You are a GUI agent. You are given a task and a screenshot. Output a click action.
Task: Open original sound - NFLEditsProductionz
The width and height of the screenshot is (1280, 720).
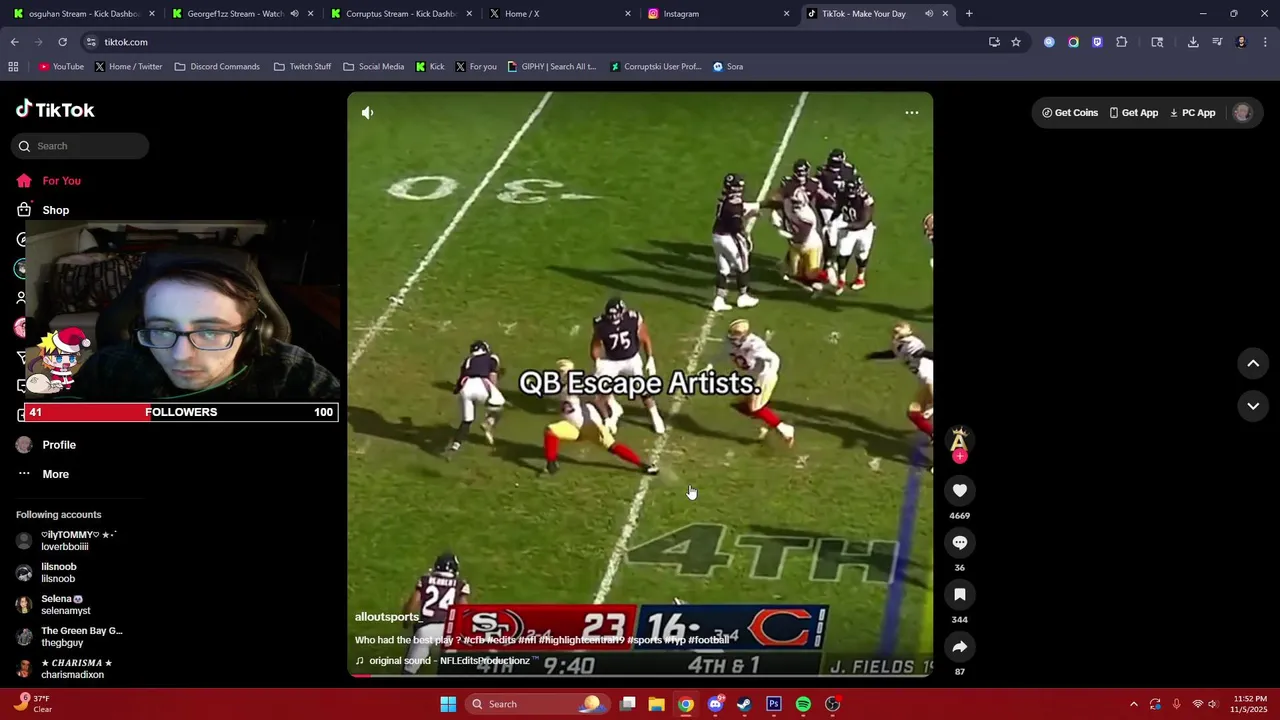coord(449,661)
